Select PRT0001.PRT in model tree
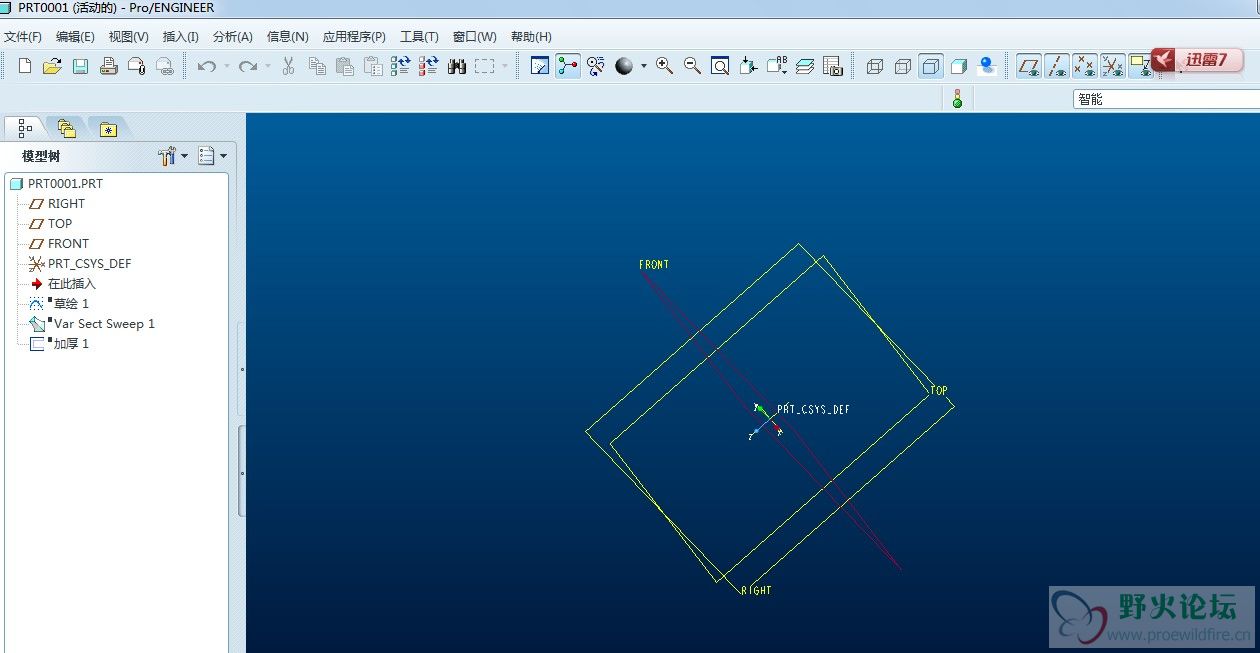This screenshot has height=653, width=1260. coord(56,184)
